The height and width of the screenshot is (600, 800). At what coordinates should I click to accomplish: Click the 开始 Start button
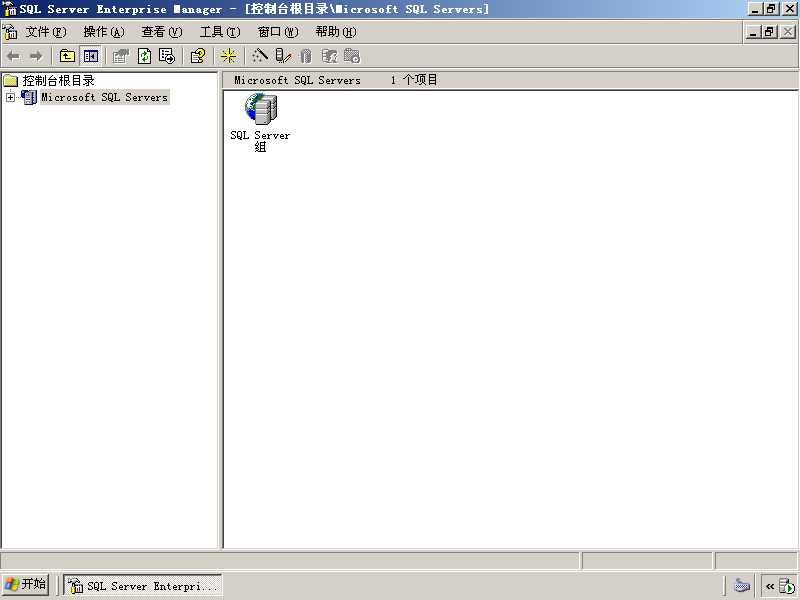point(26,584)
